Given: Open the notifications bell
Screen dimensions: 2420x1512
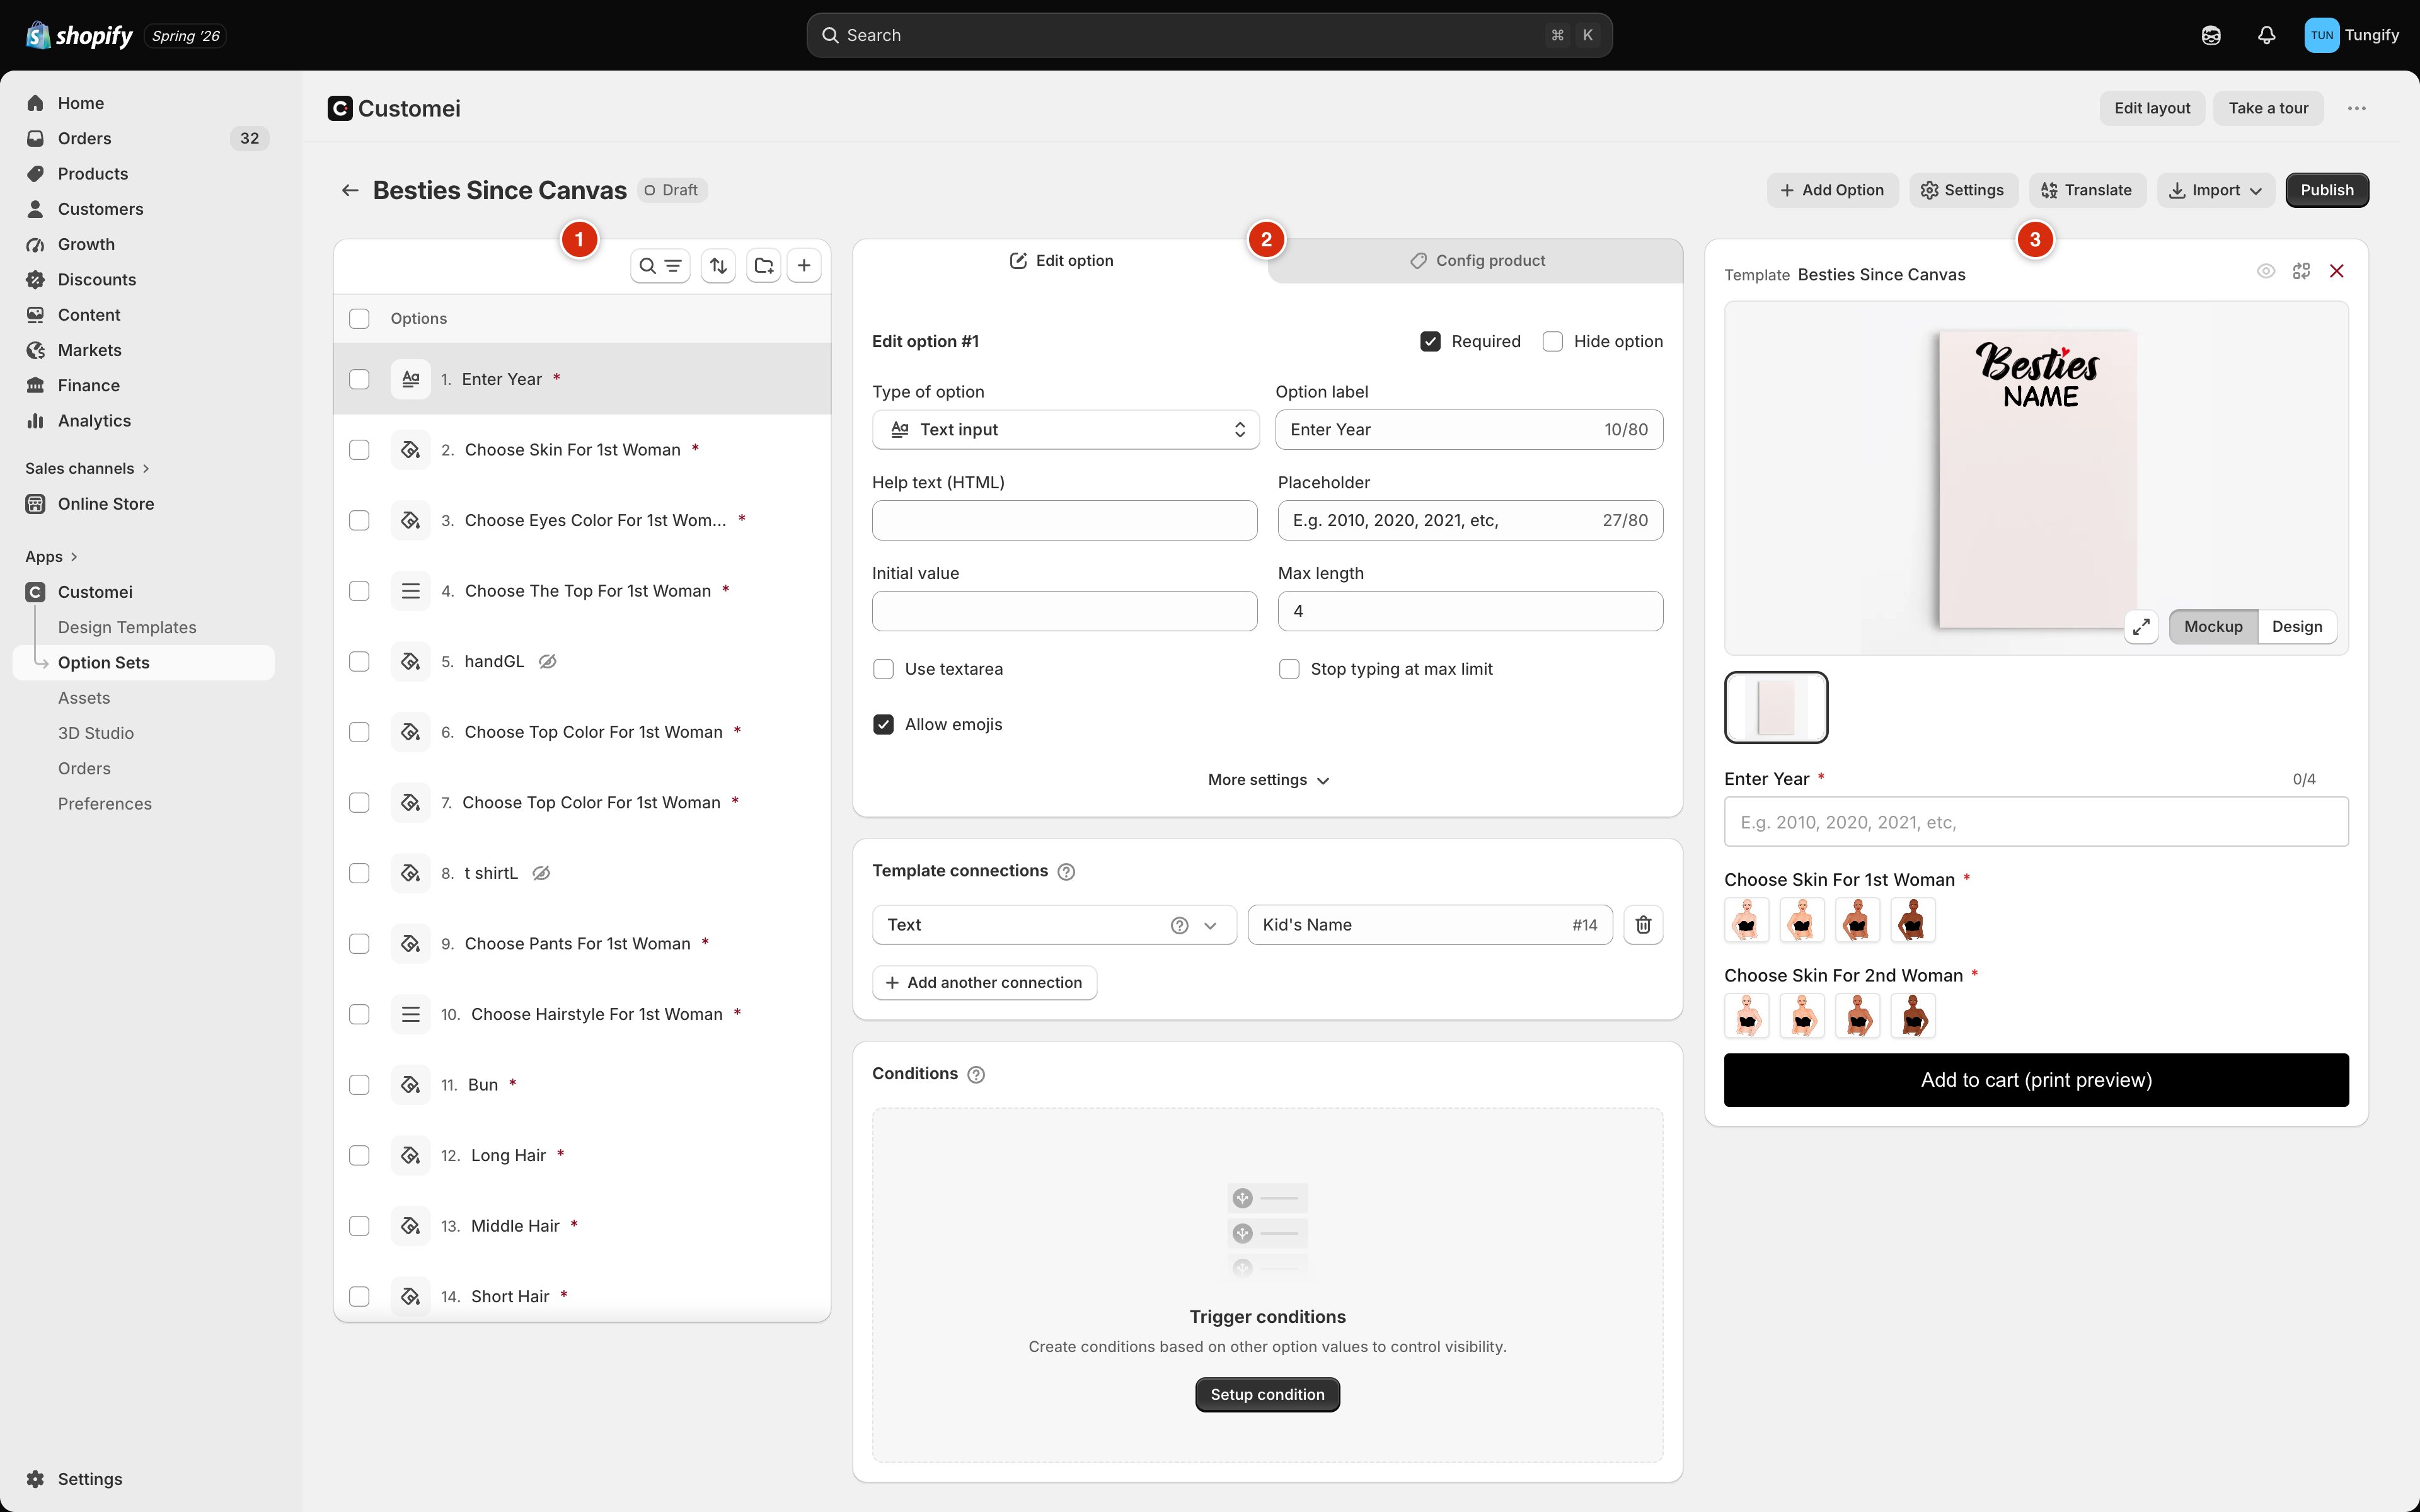Looking at the screenshot, I should (x=2266, y=35).
